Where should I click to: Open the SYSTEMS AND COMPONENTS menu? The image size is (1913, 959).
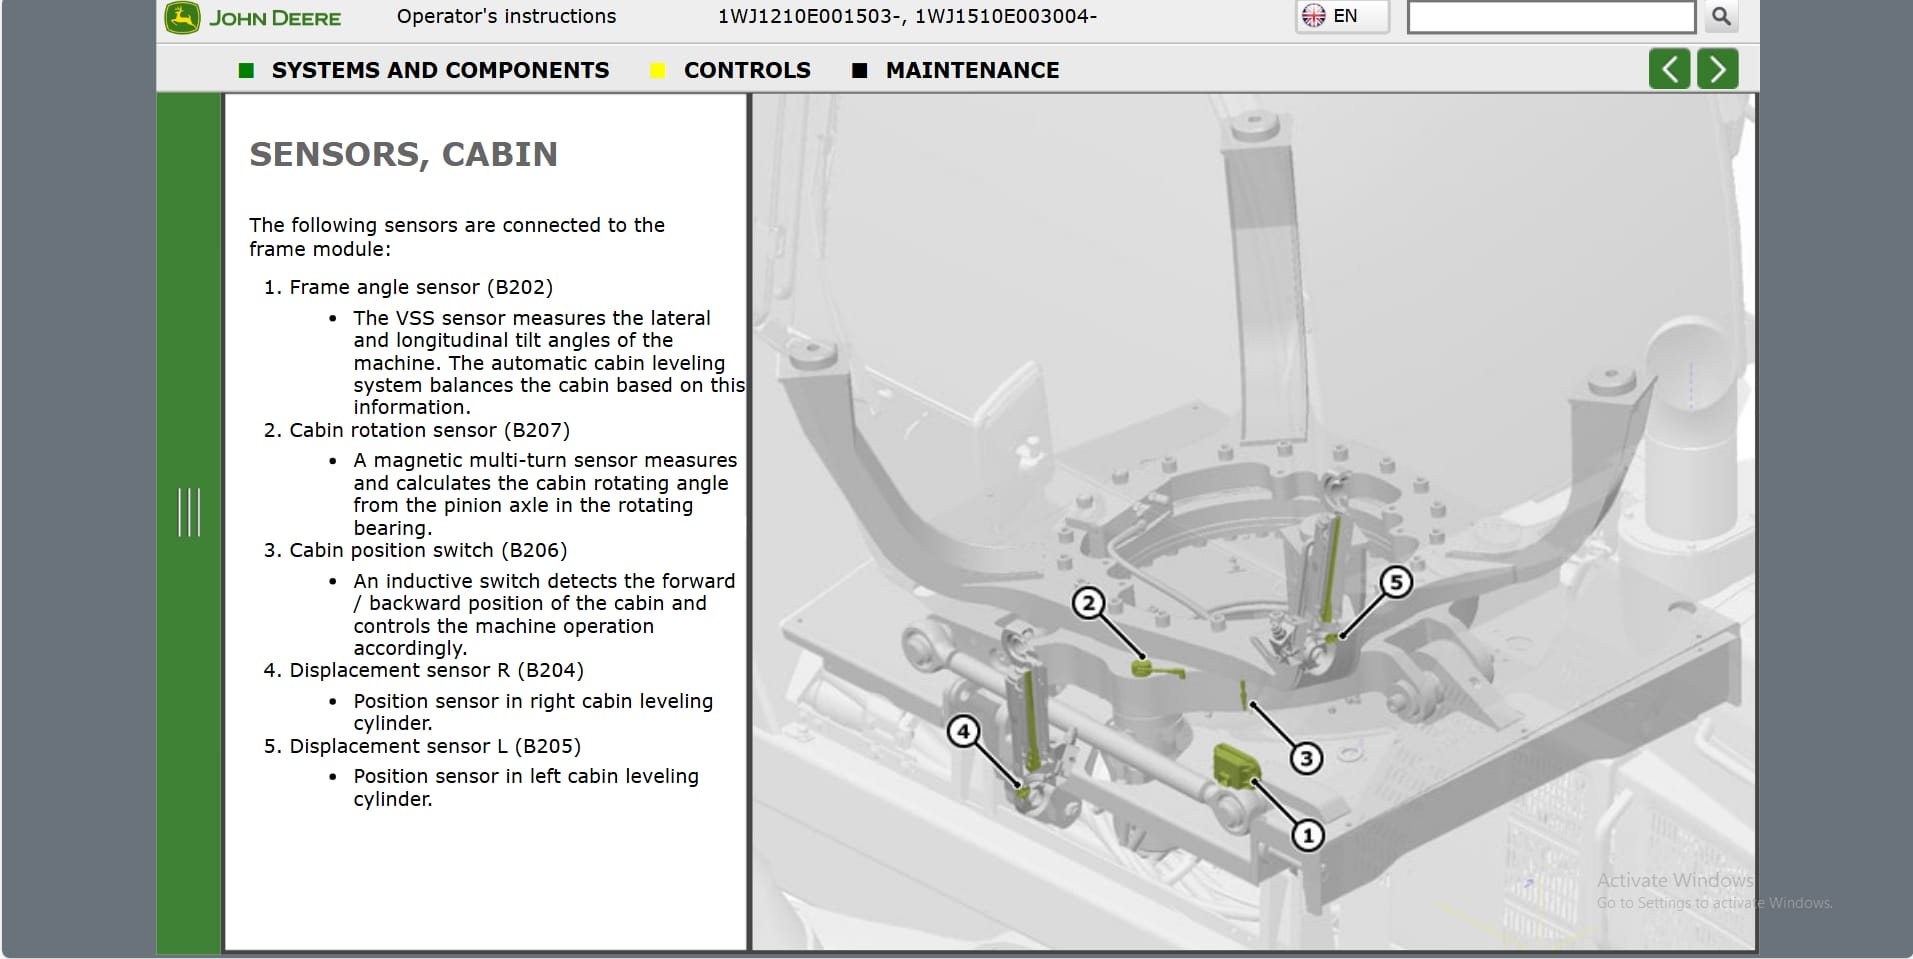tap(441, 70)
